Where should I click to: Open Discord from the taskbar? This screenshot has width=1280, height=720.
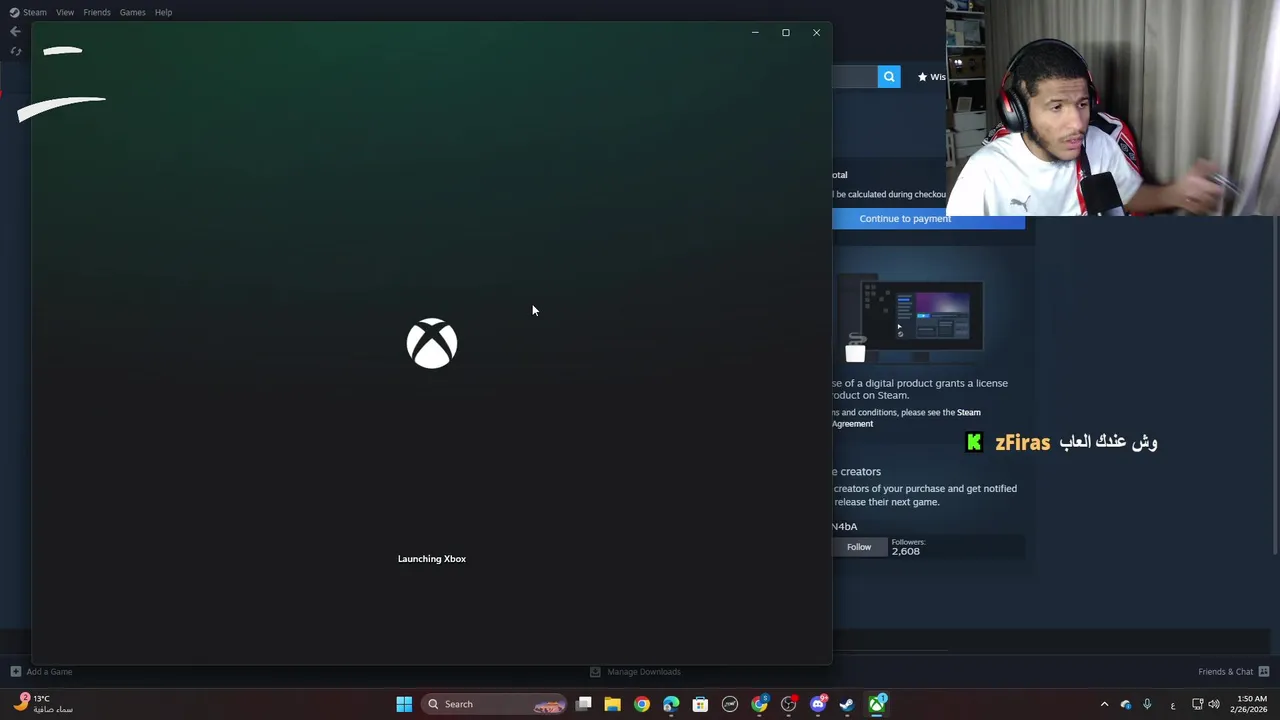pos(818,704)
